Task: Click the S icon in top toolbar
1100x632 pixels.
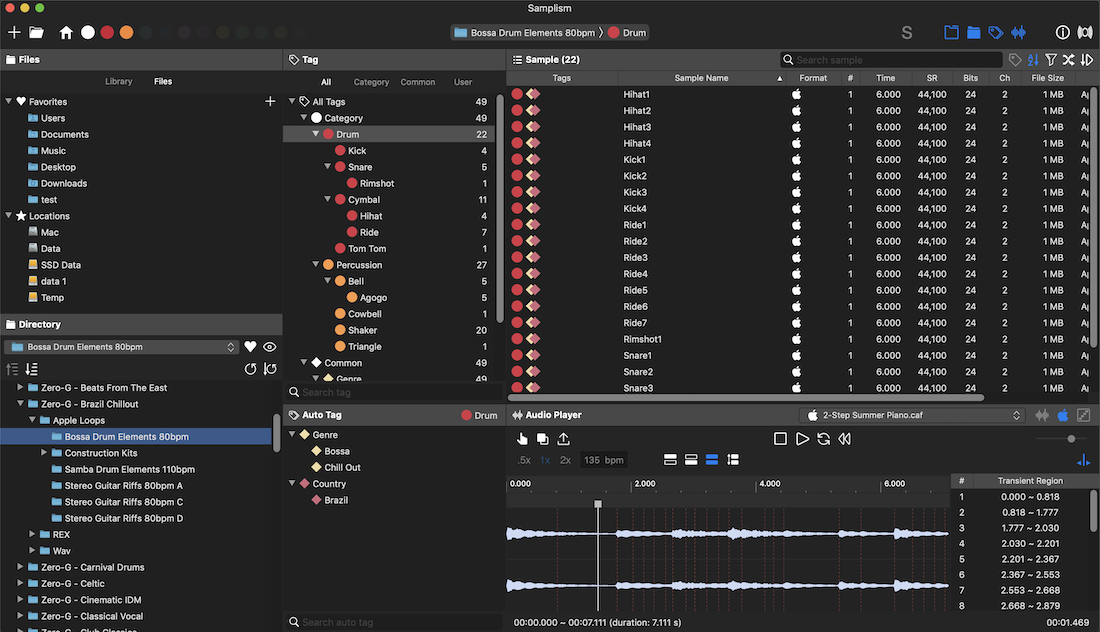Action: 906,32
